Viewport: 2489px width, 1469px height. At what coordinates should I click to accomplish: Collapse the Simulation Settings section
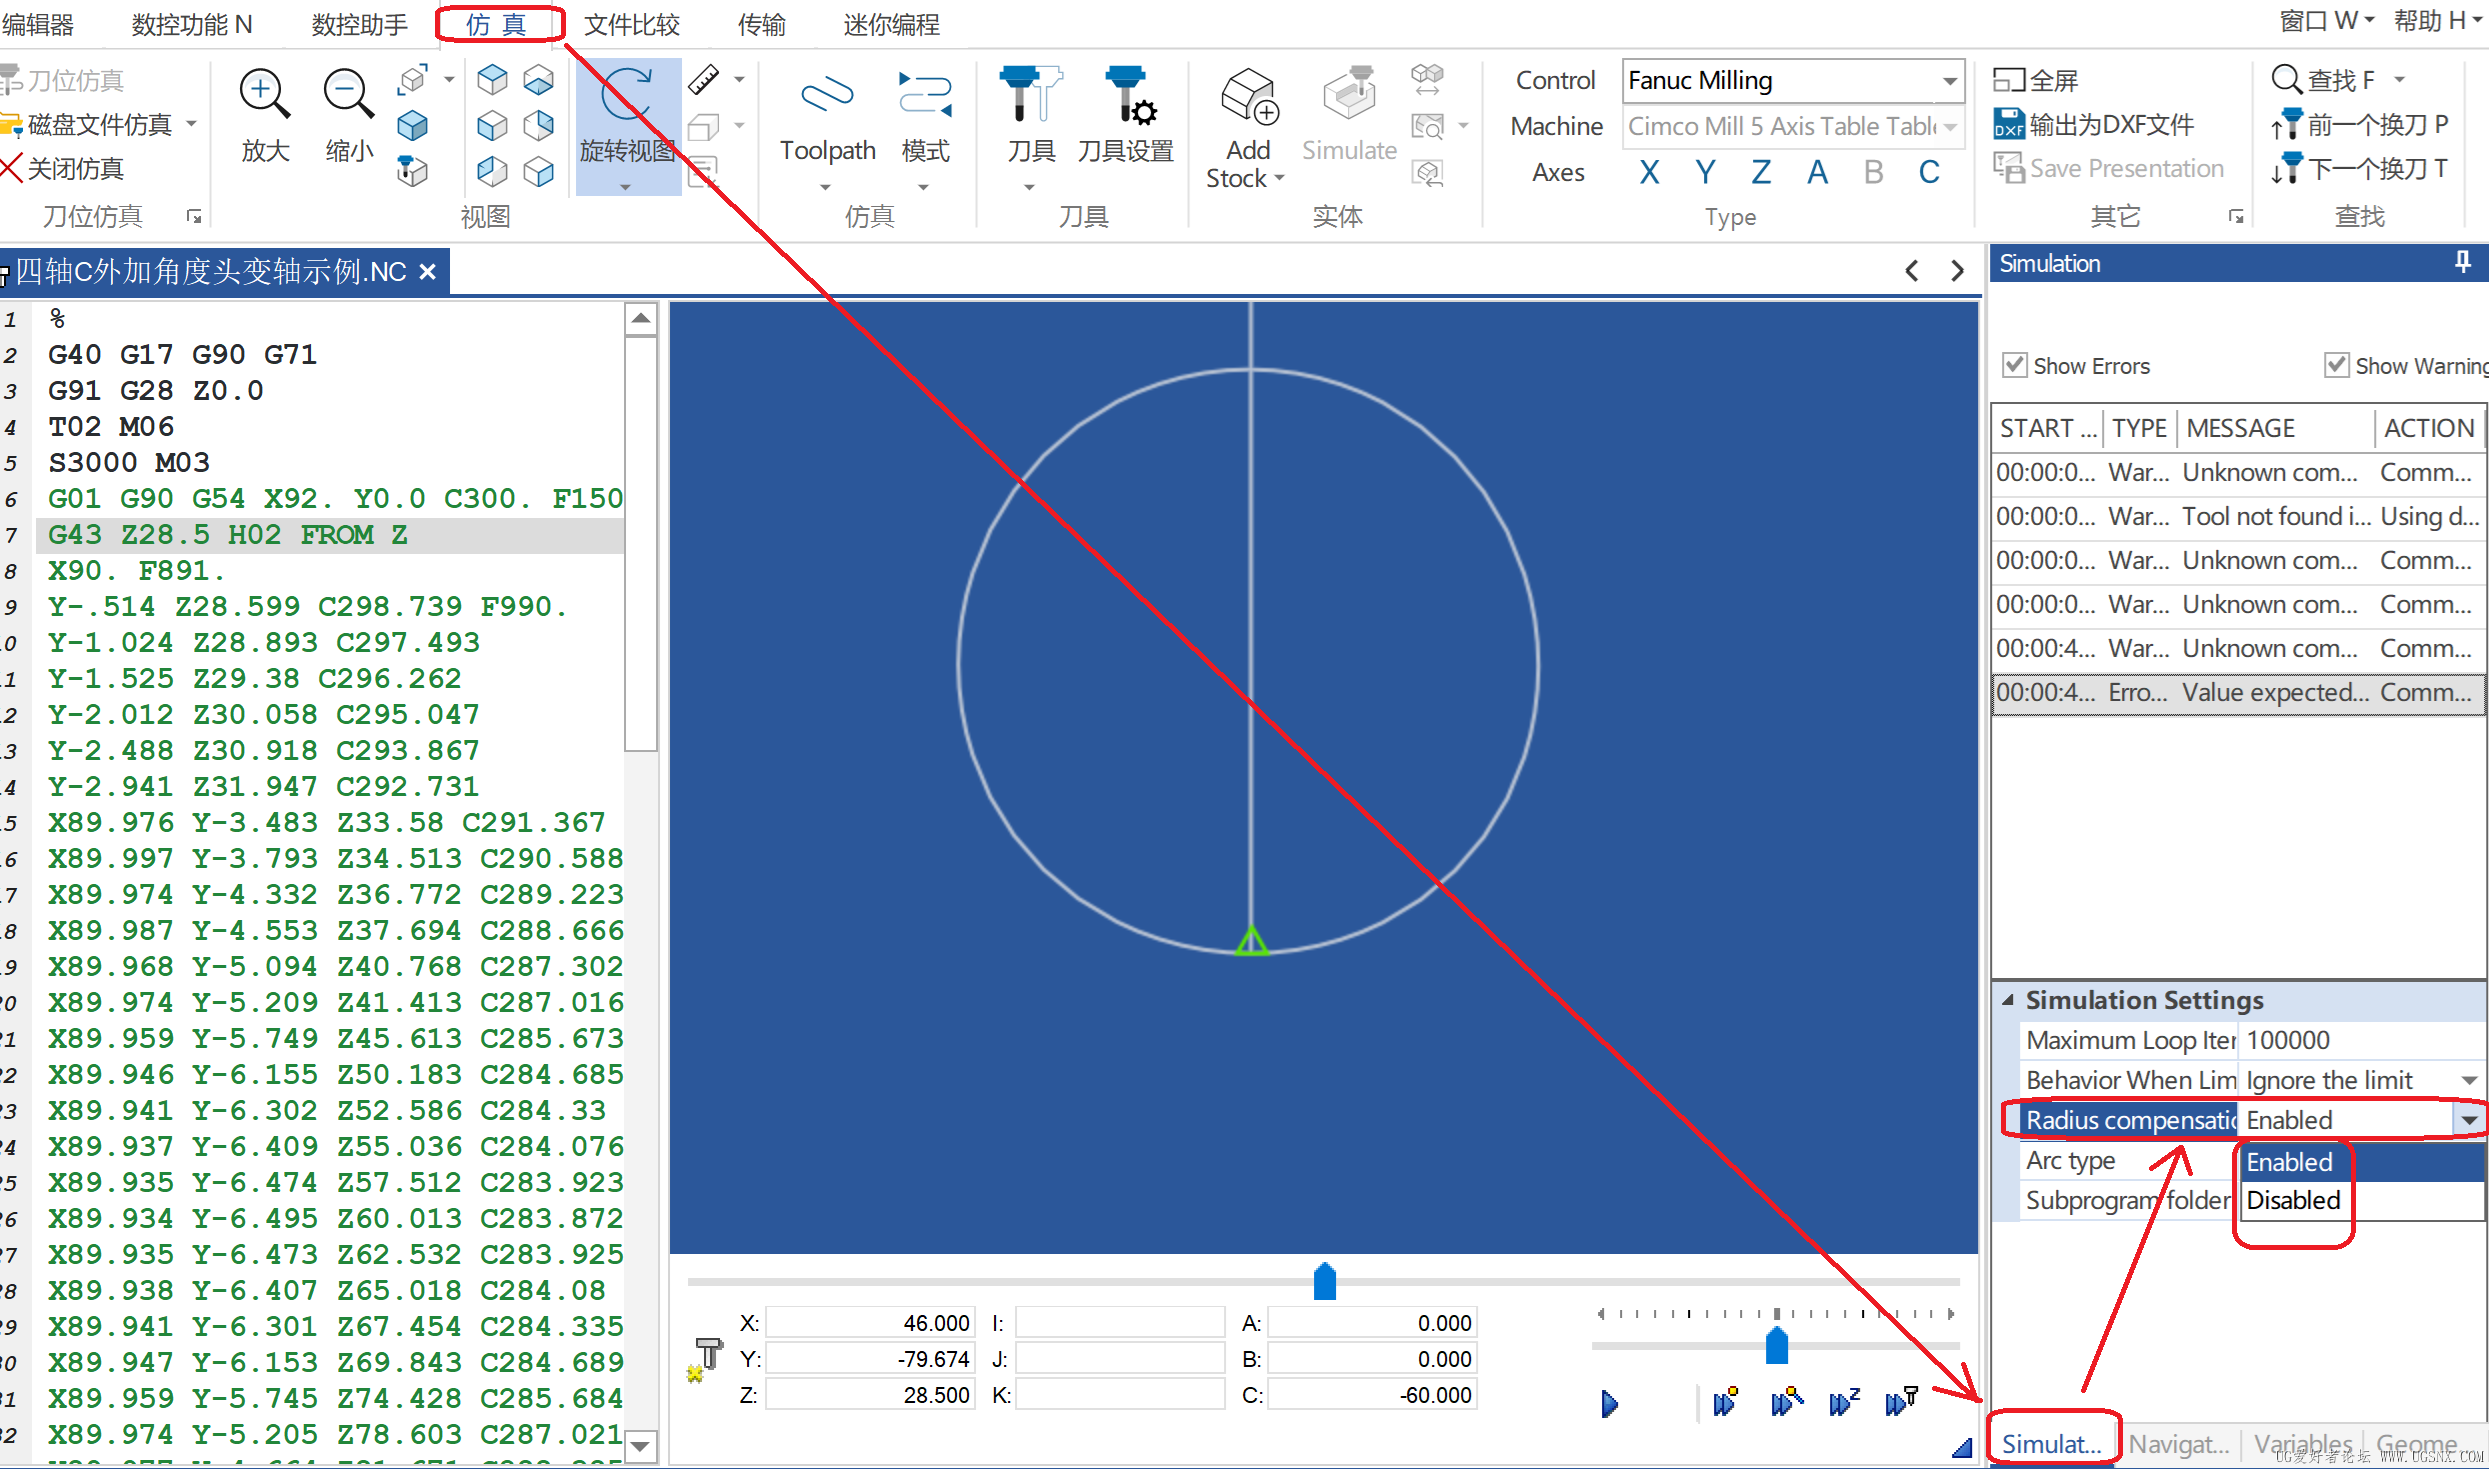(x=2008, y=1000)
